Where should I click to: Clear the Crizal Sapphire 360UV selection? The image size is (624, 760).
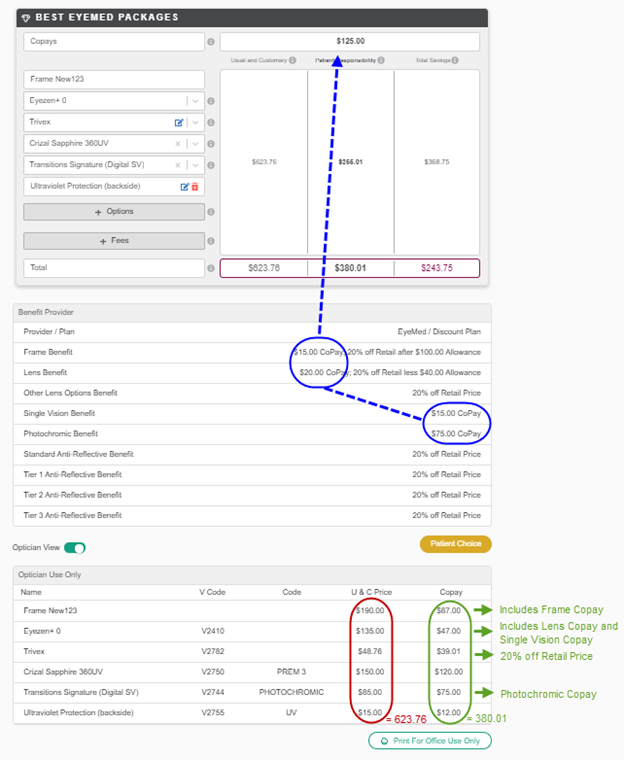click(x=178, y=144)
